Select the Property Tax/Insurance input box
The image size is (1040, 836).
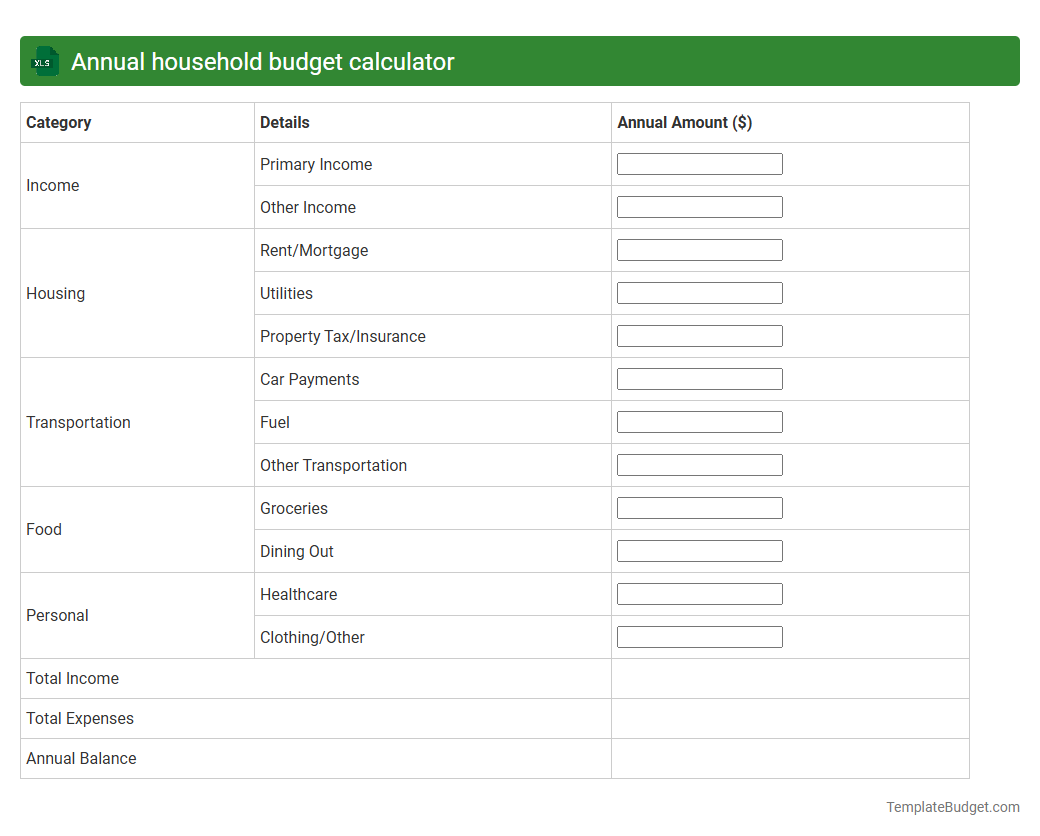pyautogui.click(x=699, y=335)
